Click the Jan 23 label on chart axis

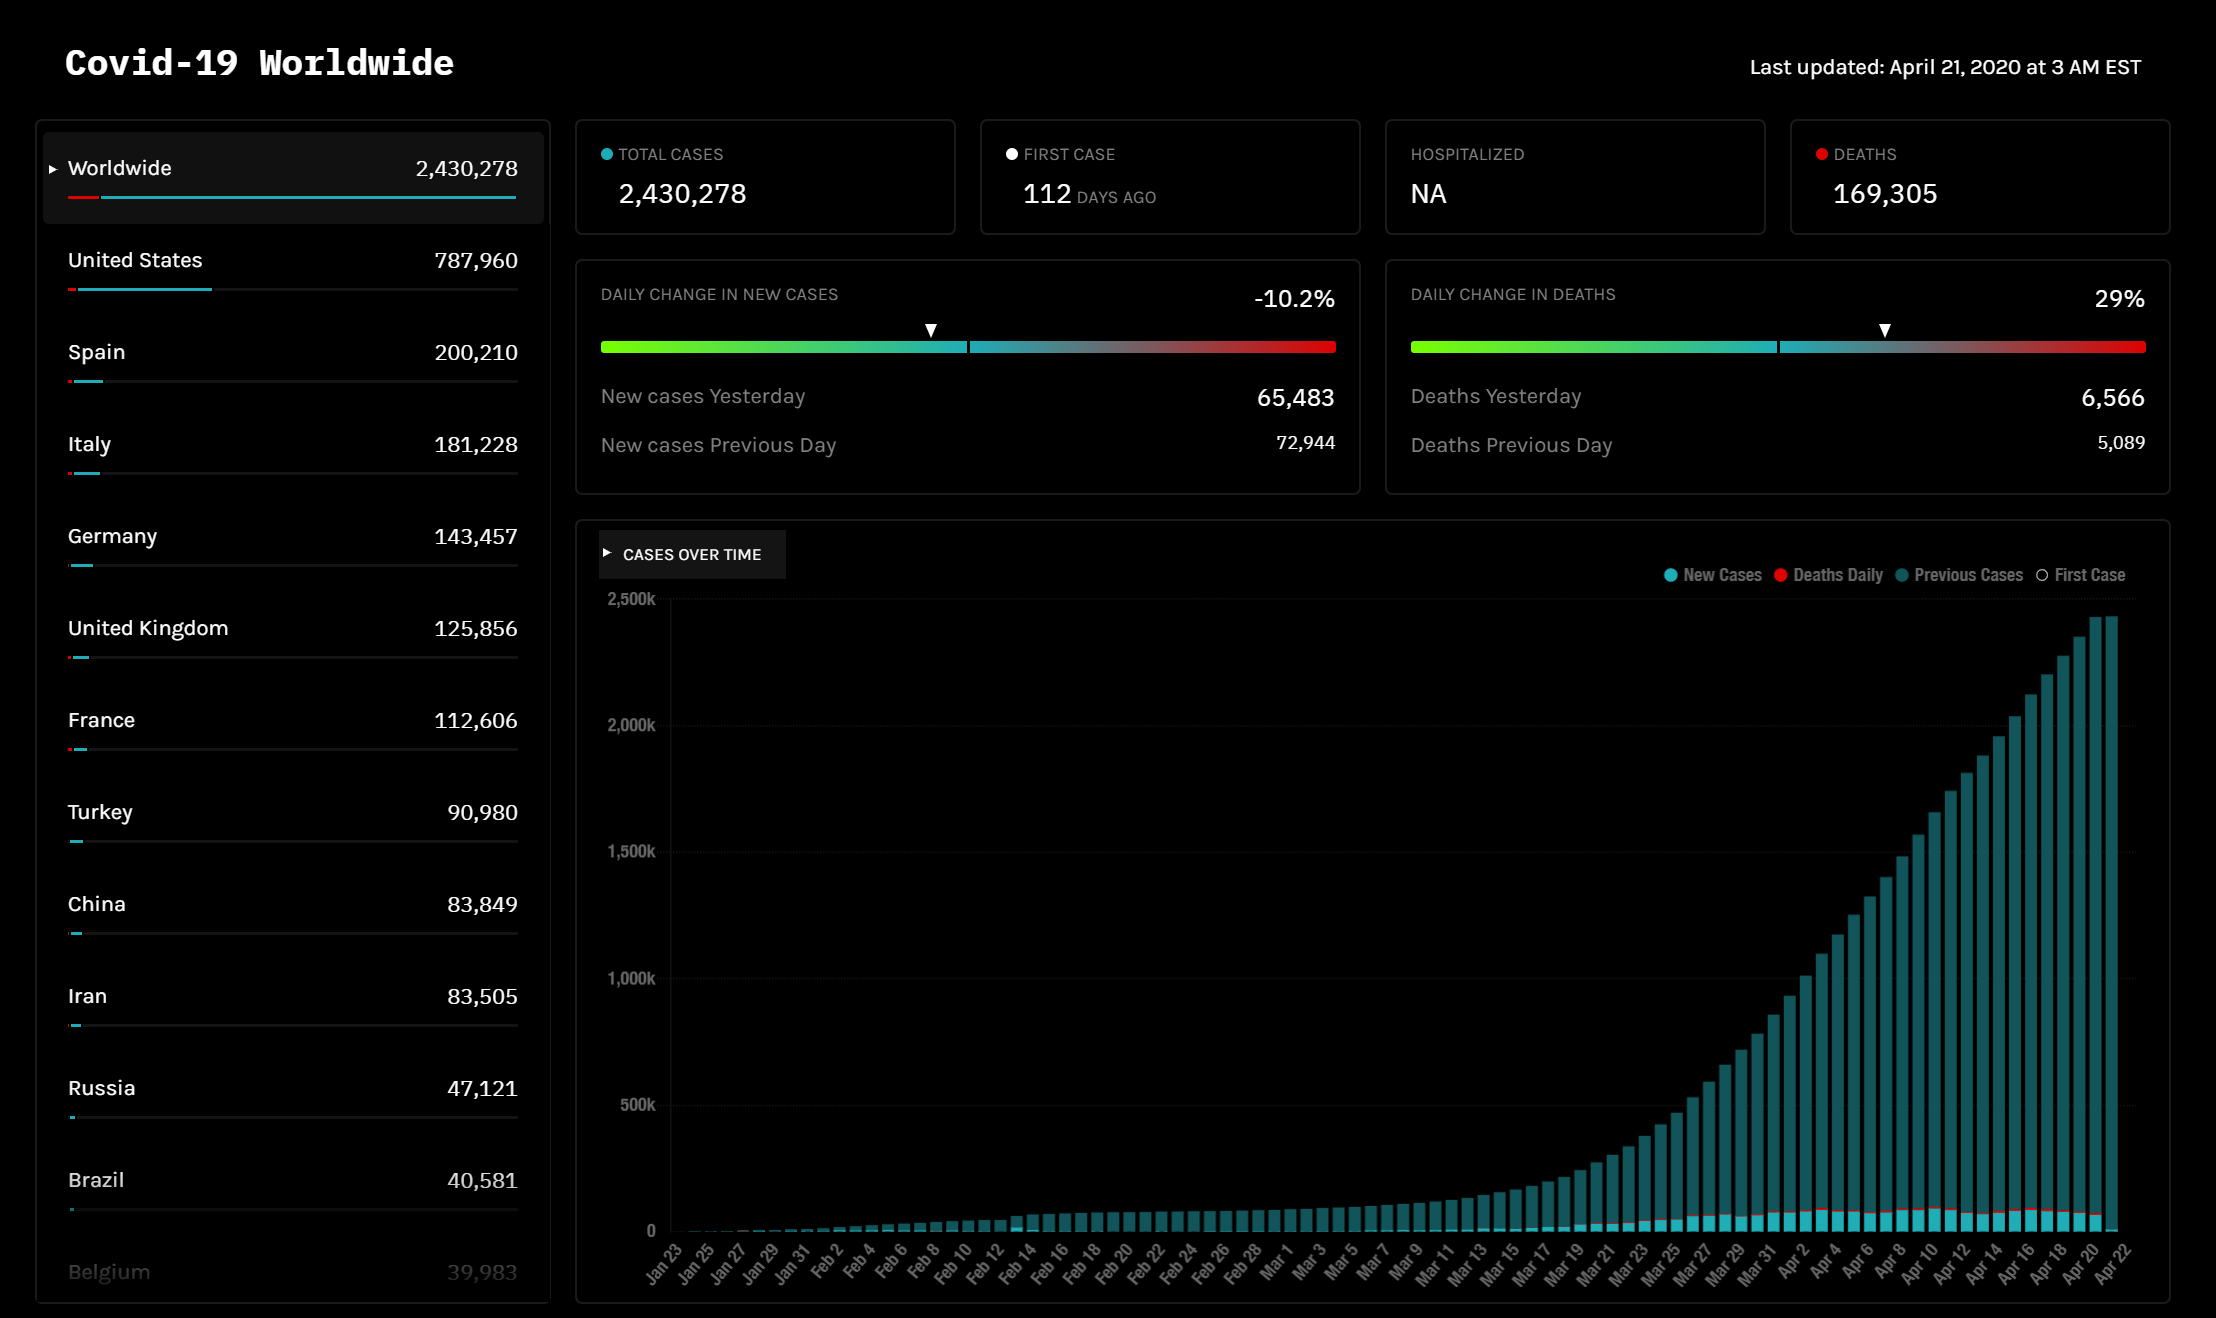(663, 1264)
